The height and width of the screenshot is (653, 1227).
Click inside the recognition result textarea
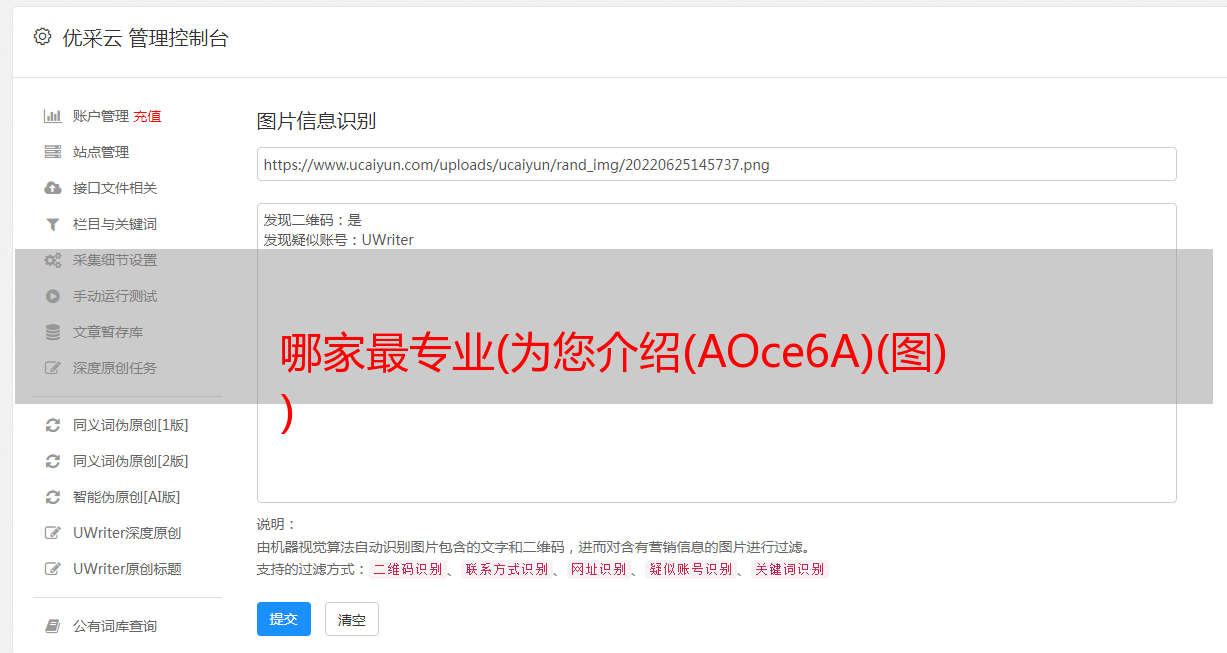pos(716,353)
